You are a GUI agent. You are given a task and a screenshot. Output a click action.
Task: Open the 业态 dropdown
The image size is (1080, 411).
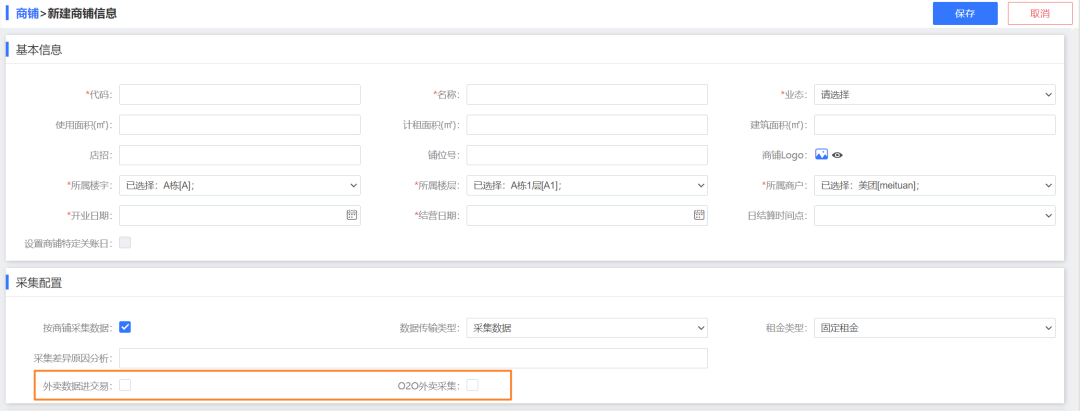pyautogui.click(x=934, y=95)
